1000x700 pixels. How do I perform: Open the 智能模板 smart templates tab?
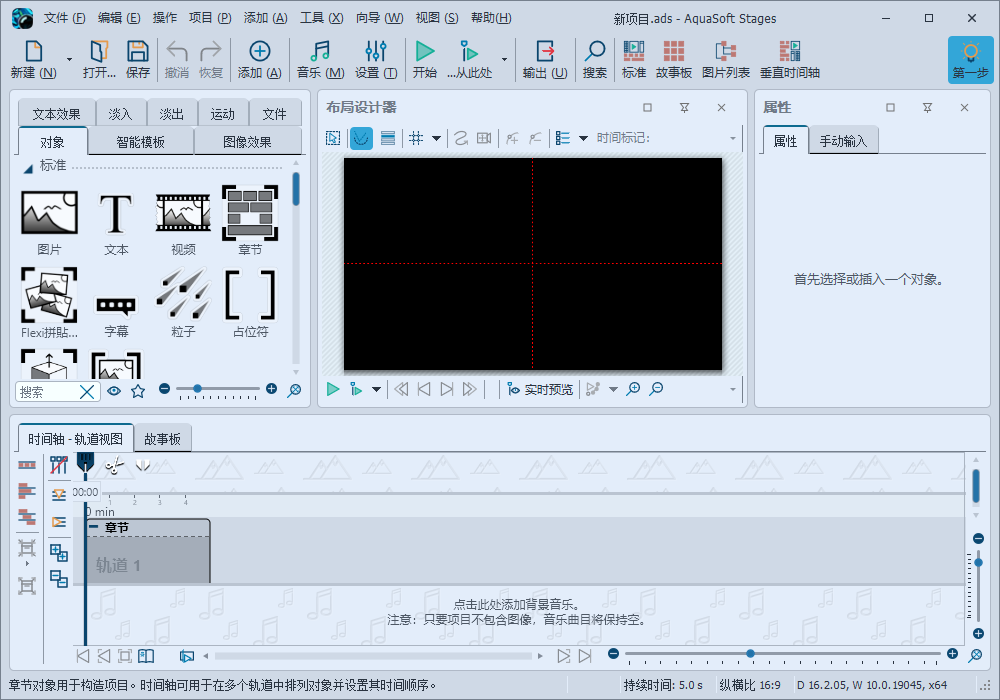tap(140, 142)
